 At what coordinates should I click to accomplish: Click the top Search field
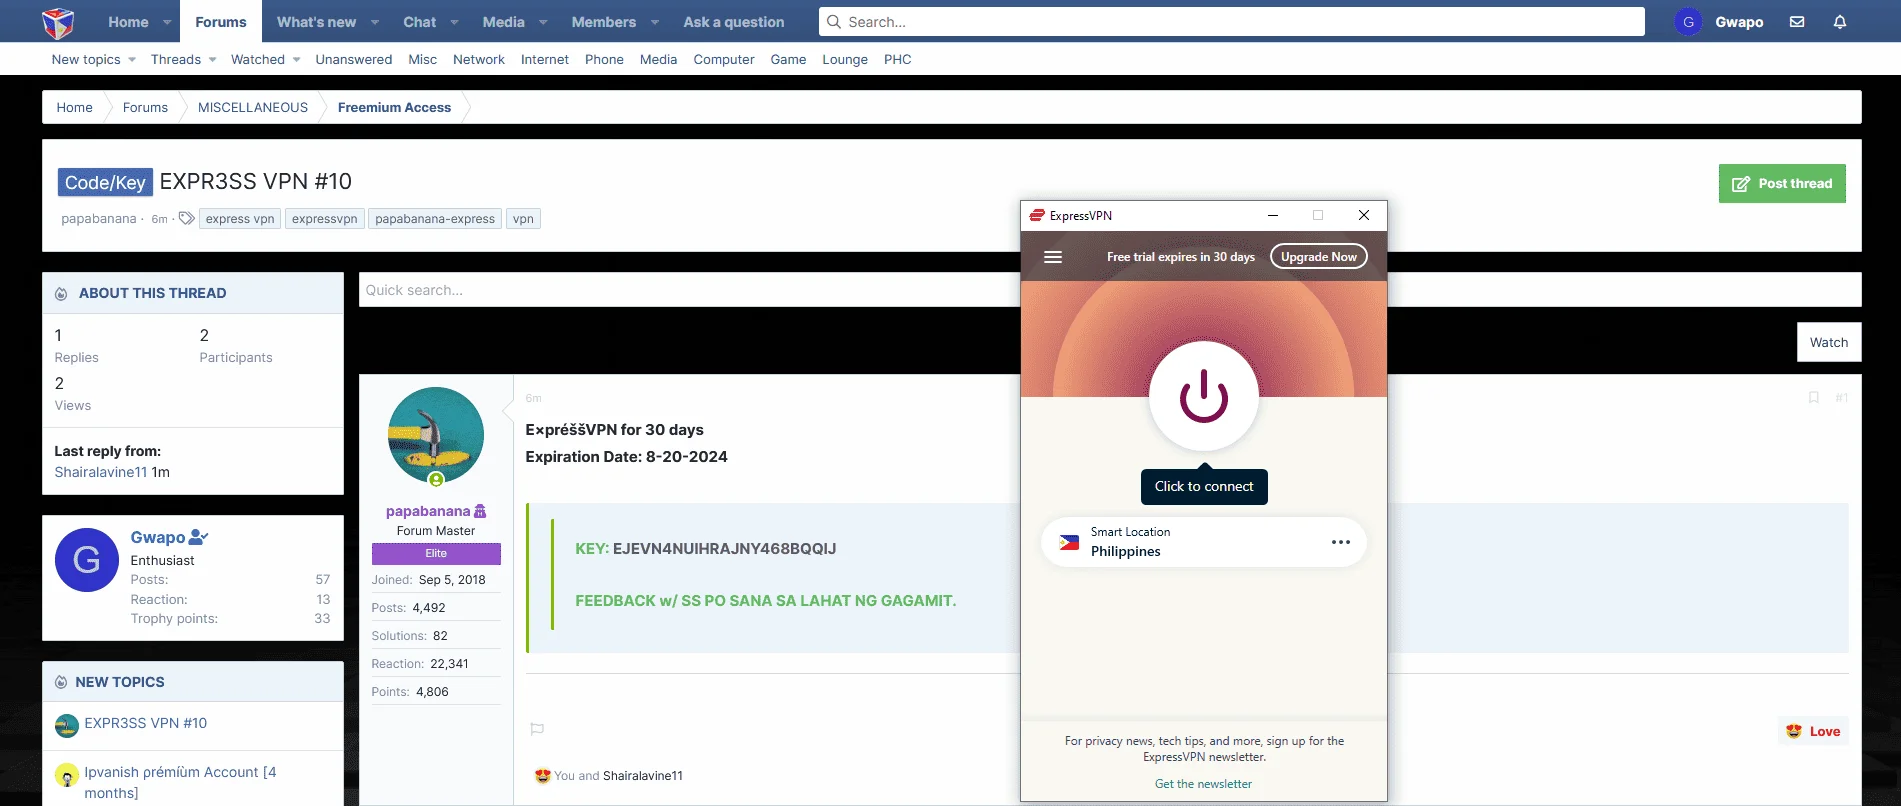(x=1232, y=22)
